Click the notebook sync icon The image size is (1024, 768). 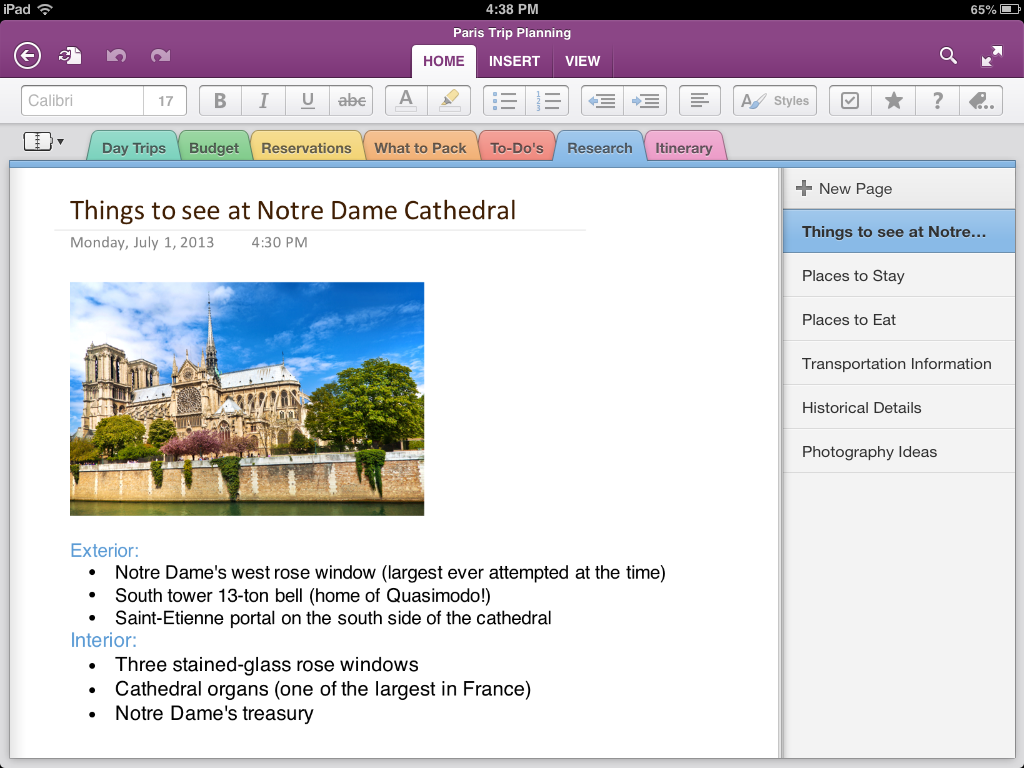(x=70, y=56)
